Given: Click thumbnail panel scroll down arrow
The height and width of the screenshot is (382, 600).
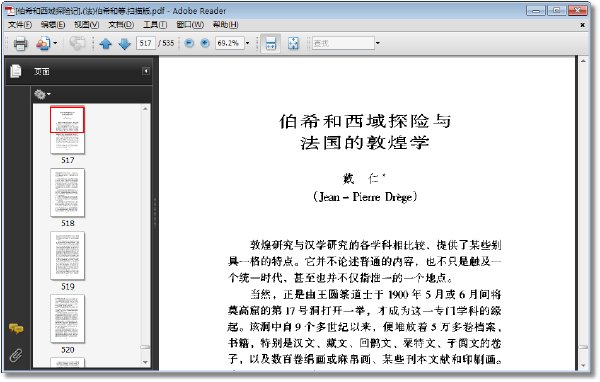Looking at the screenshot, I should pos(145,362).
